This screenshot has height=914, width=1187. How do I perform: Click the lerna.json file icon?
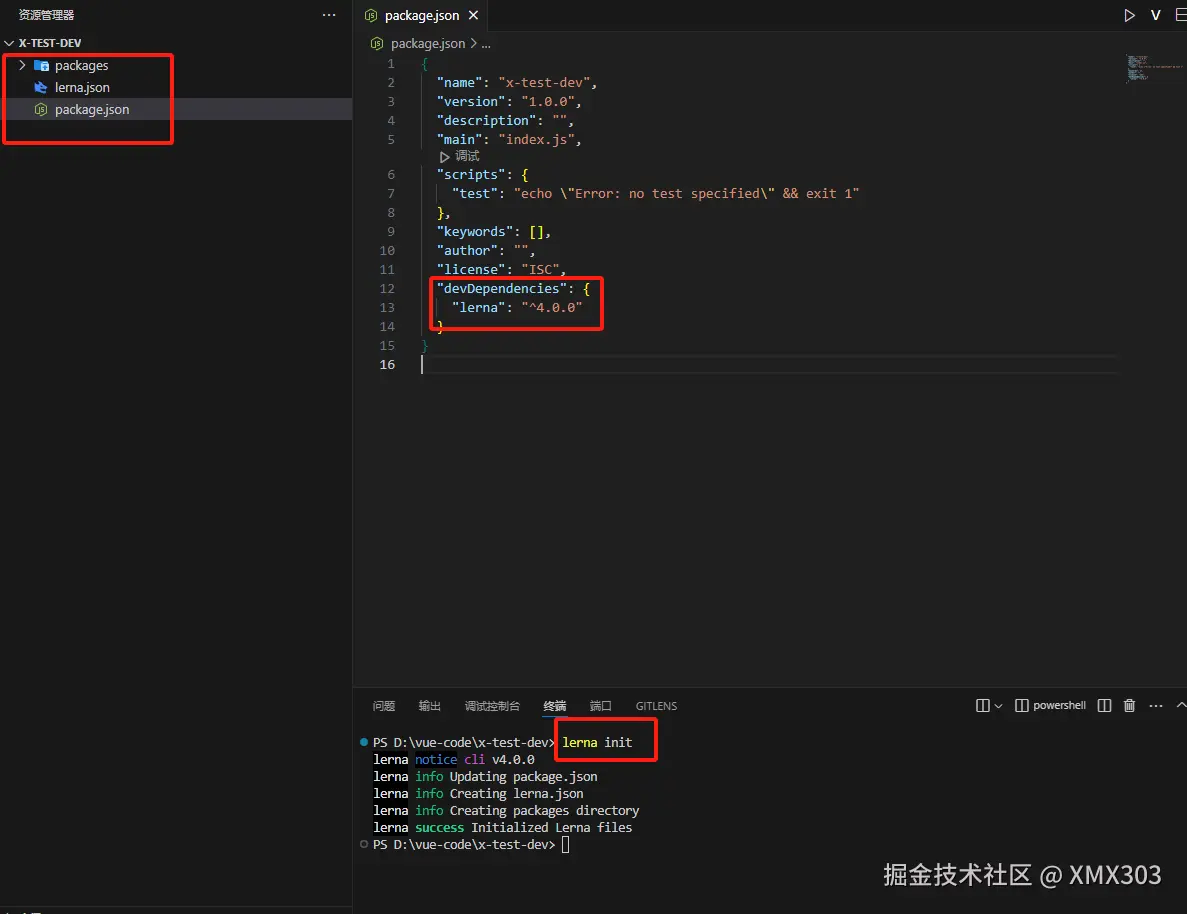coord(41,88)
